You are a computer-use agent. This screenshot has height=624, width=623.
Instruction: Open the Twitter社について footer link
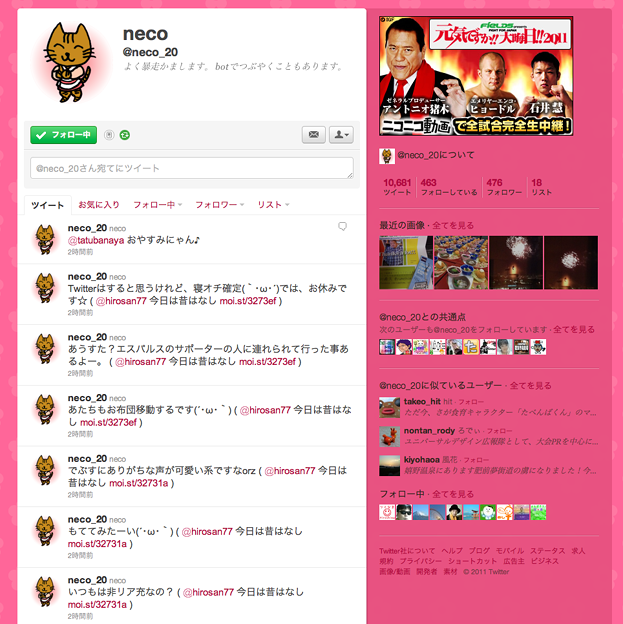click(x=407, y=551)
